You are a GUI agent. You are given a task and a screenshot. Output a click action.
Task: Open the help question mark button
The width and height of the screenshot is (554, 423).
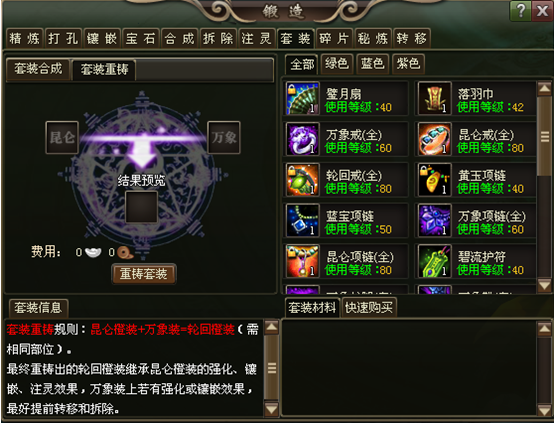520,11
